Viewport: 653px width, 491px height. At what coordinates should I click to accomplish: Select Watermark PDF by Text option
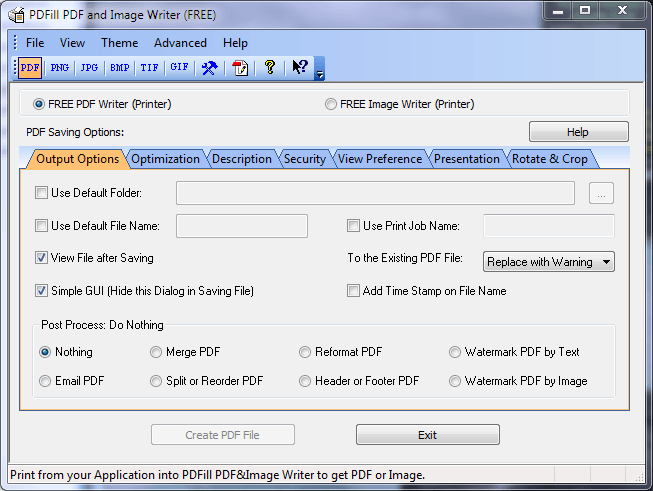455,352
